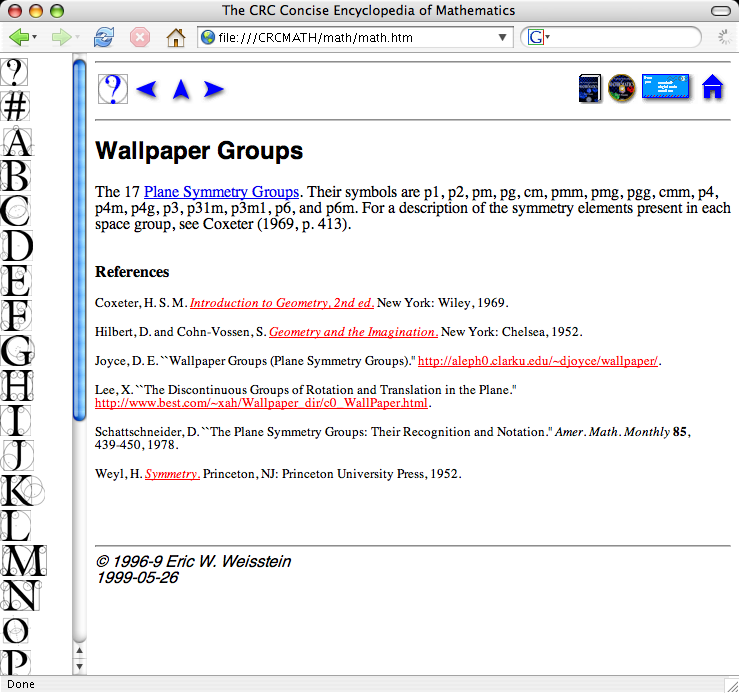Follow the Geometry and the Imagination link
Viewport: 739px width, 693px height.
(x=353, y=332)
